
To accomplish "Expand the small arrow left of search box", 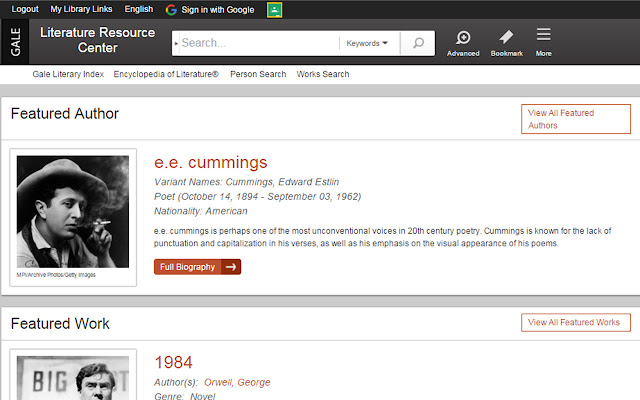I will click(x=176, y=43).
